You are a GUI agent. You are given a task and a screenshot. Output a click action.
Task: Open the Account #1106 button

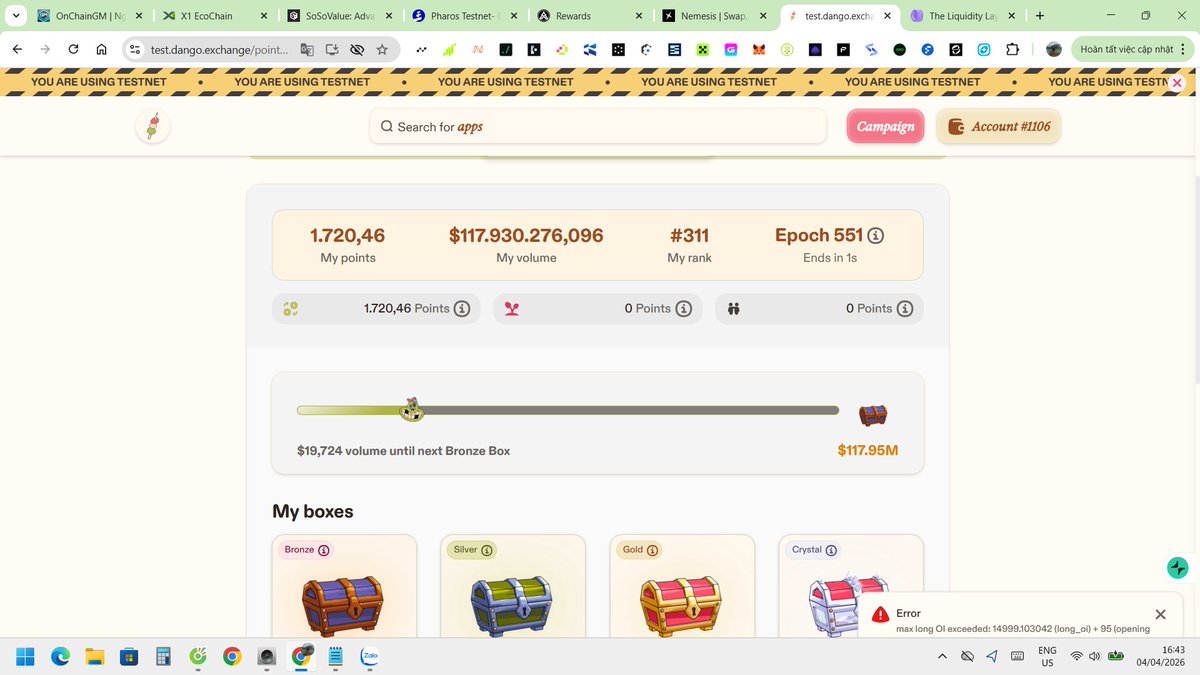coord(998,126)
